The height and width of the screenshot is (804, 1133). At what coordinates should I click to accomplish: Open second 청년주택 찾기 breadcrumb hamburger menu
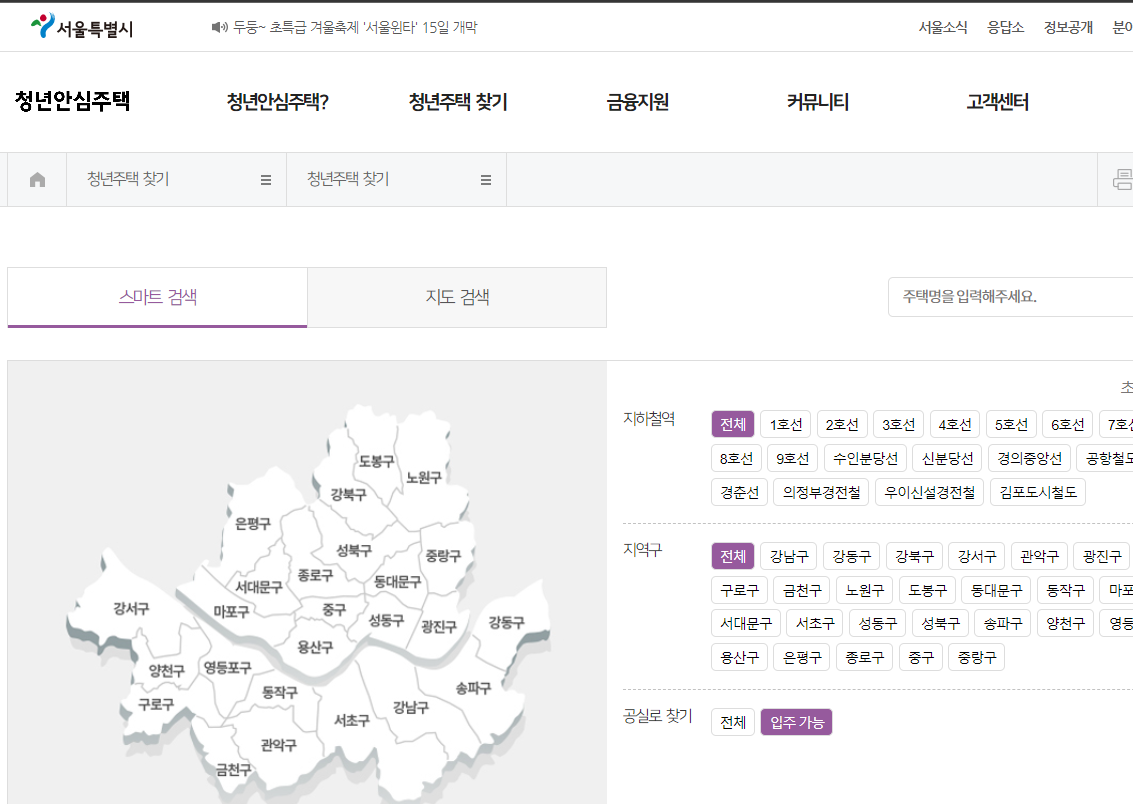pyautogui.click(x=486, y=180)
